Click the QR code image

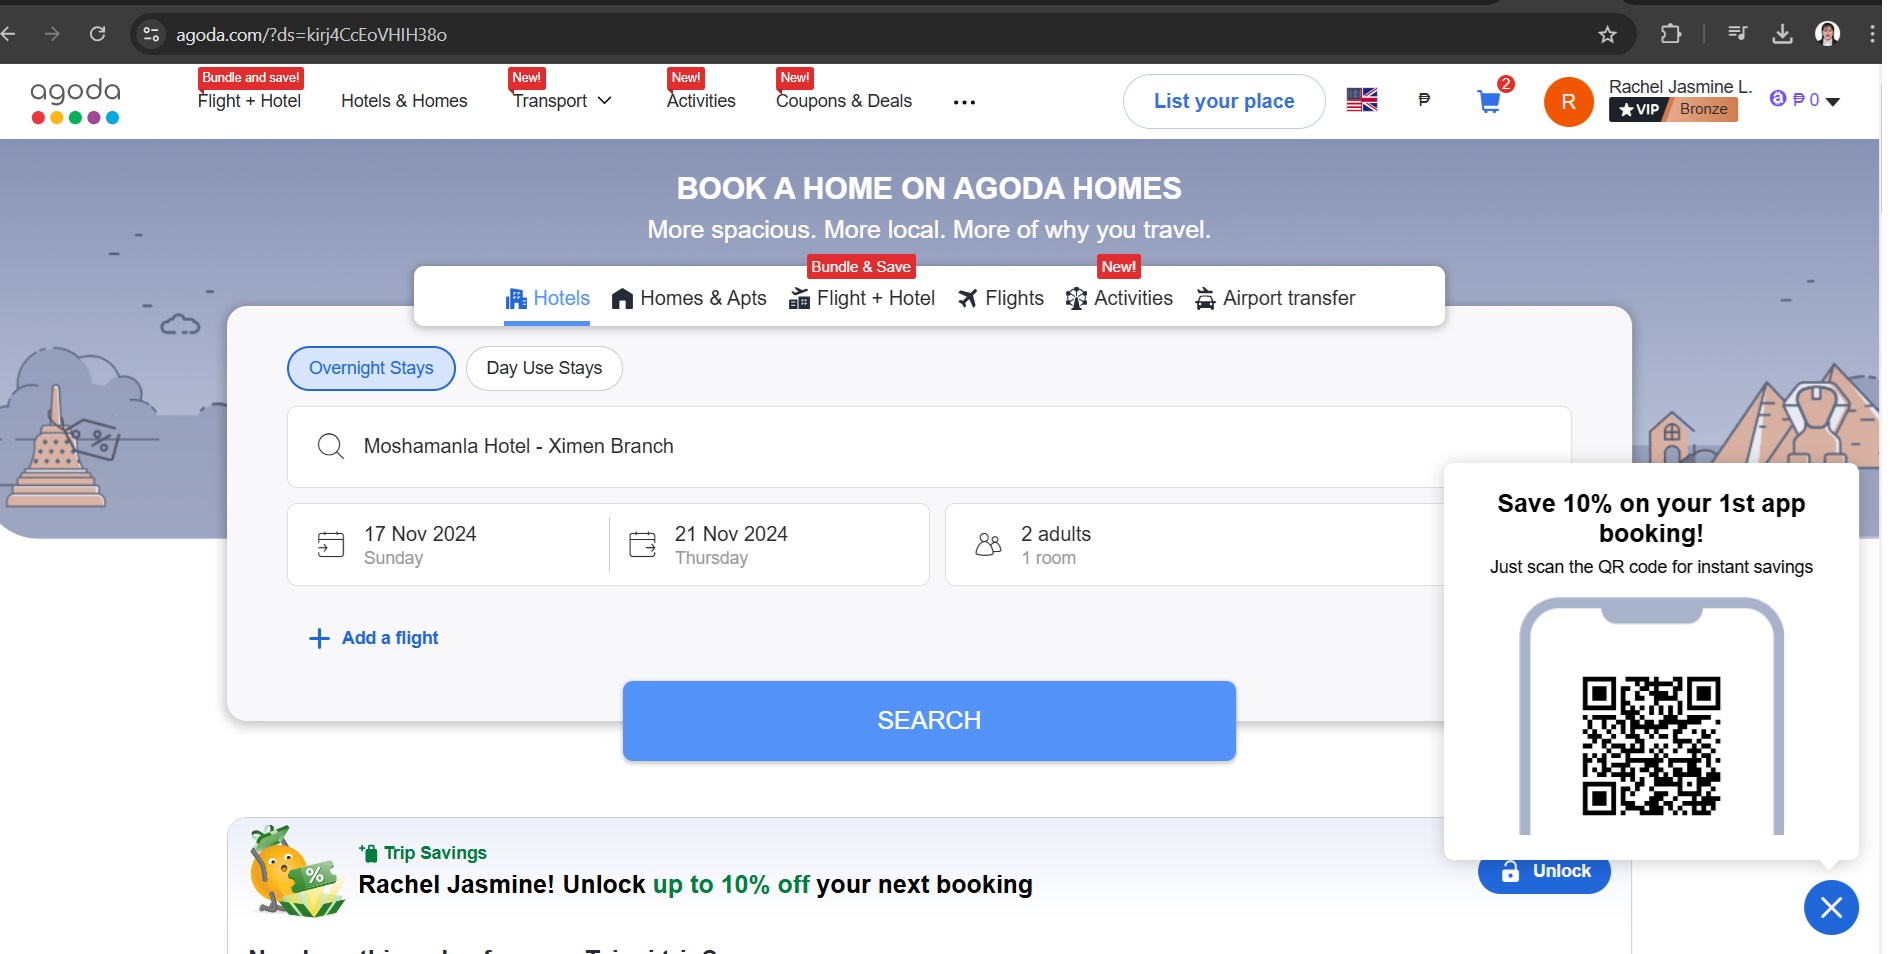coord(1651,746)
